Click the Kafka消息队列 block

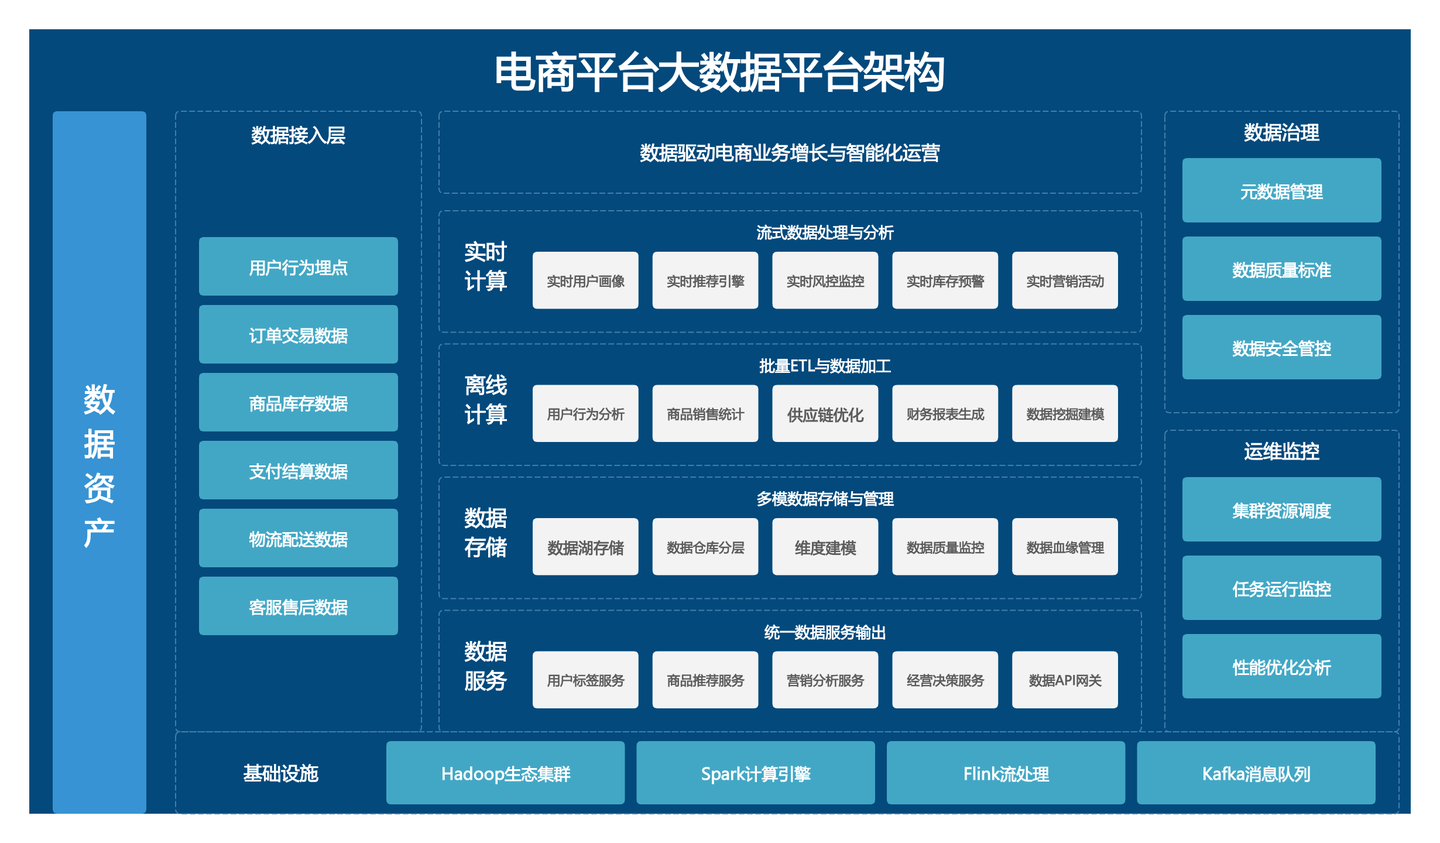click(x=1256, y=773)
